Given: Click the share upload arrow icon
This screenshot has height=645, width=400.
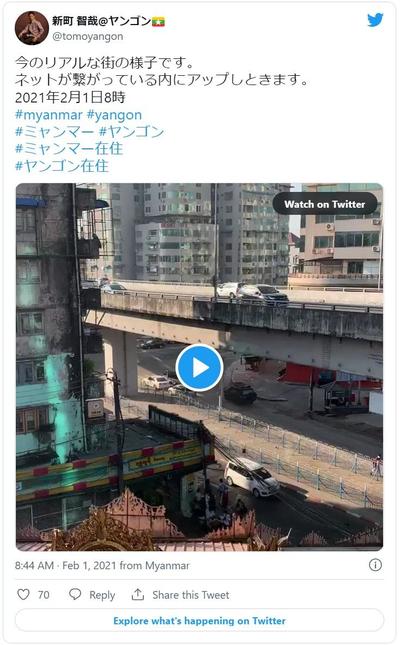Looking at the screenshot, I should (137, 594).
